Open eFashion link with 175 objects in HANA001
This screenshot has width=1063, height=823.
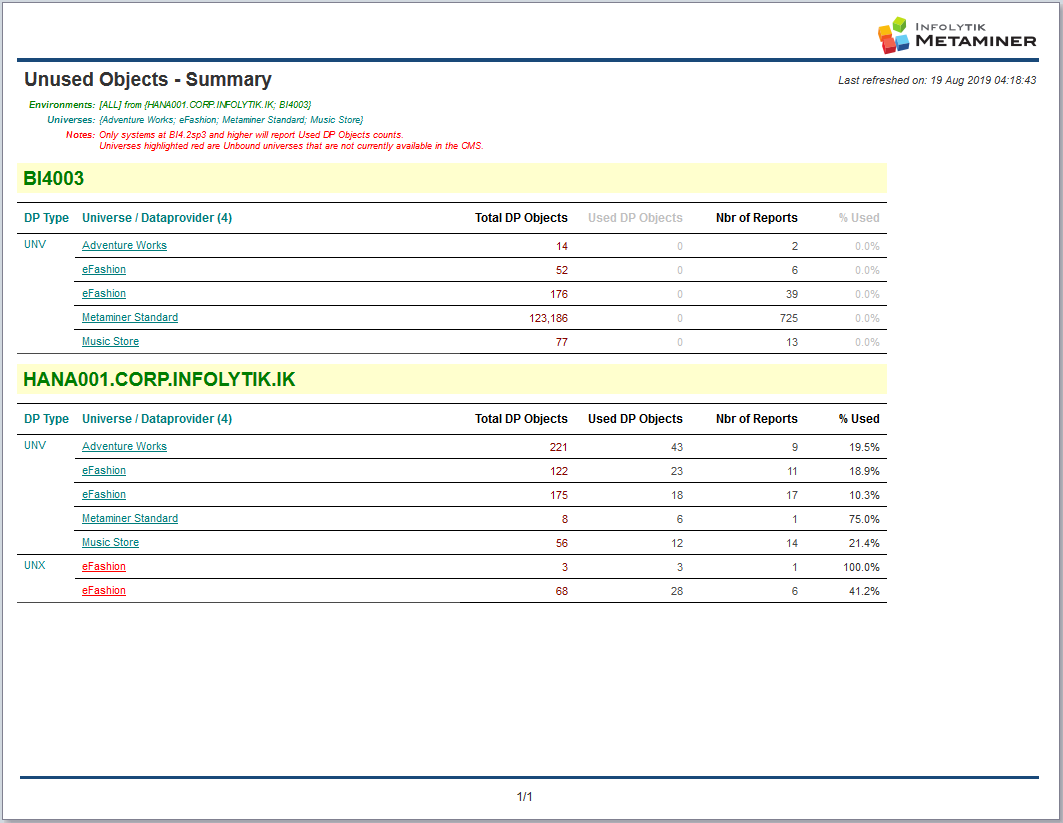click(104, 494)
